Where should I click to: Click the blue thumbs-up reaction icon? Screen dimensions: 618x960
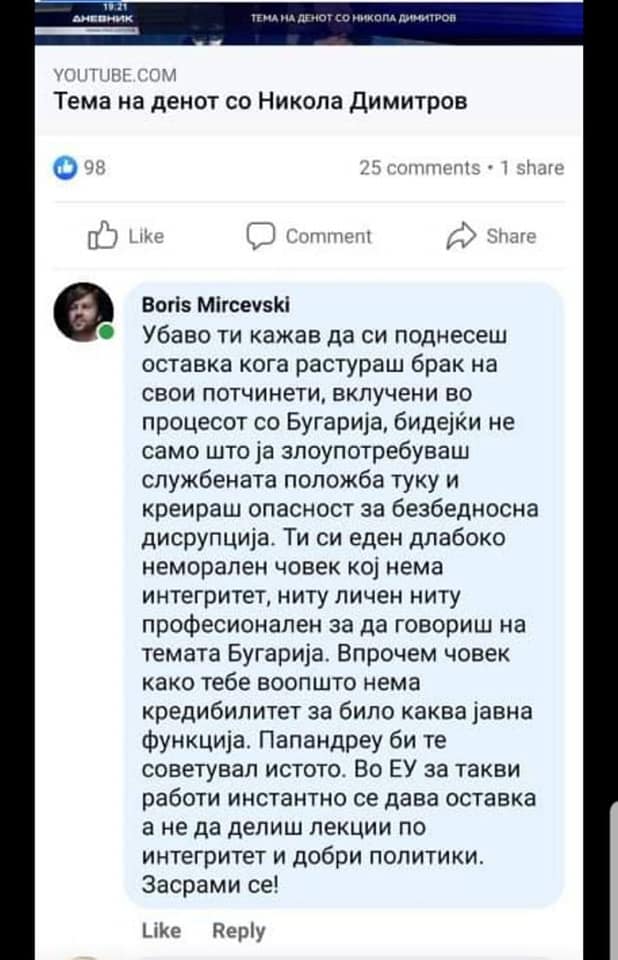point(64,168)
